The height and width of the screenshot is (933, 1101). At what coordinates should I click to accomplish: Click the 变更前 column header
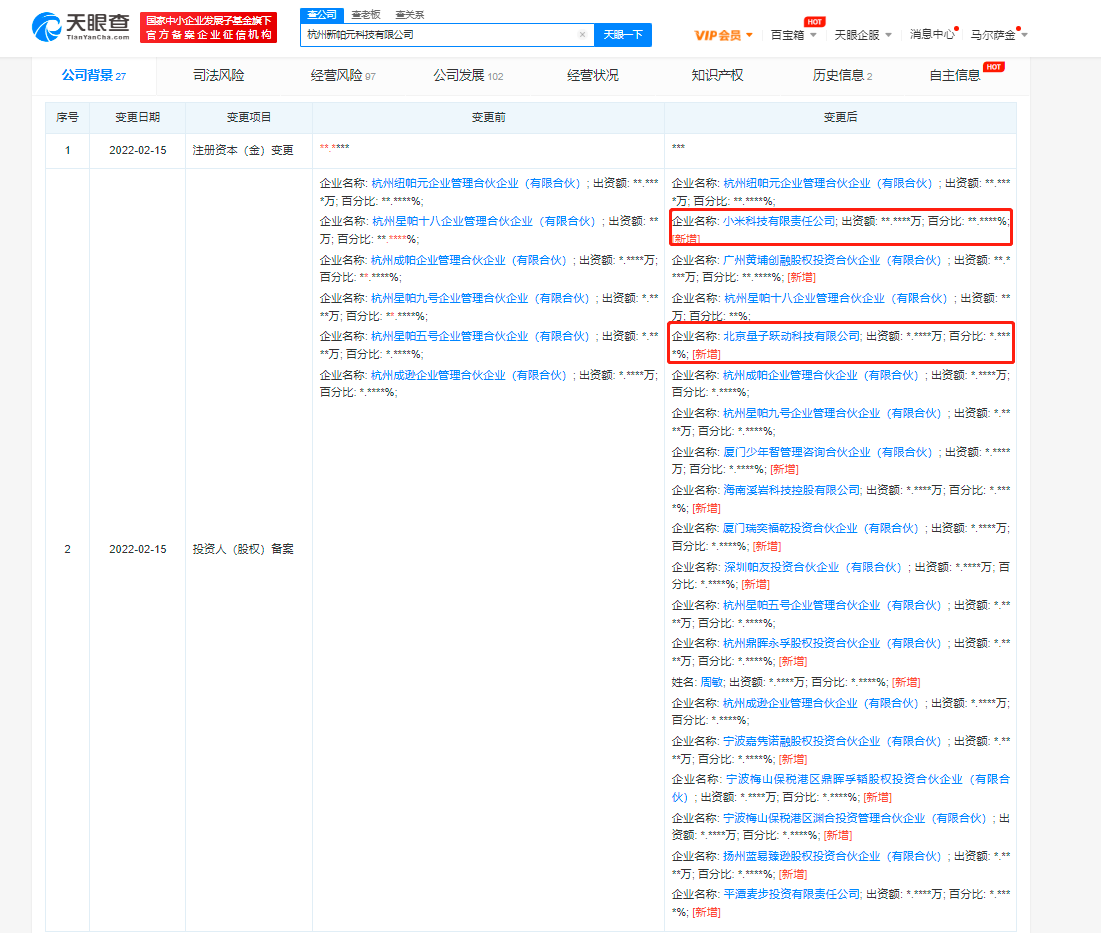[x=489, y=117]
